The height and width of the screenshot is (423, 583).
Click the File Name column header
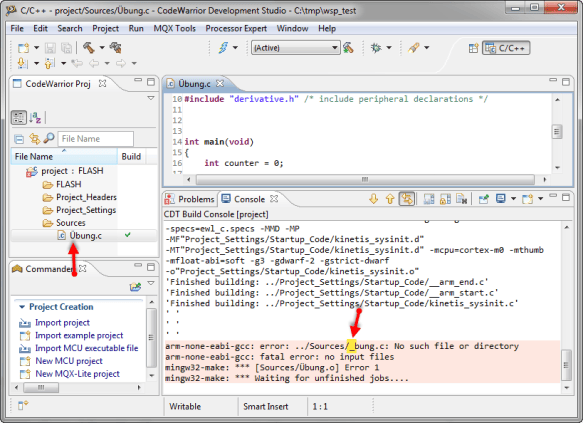click(64, 156)
